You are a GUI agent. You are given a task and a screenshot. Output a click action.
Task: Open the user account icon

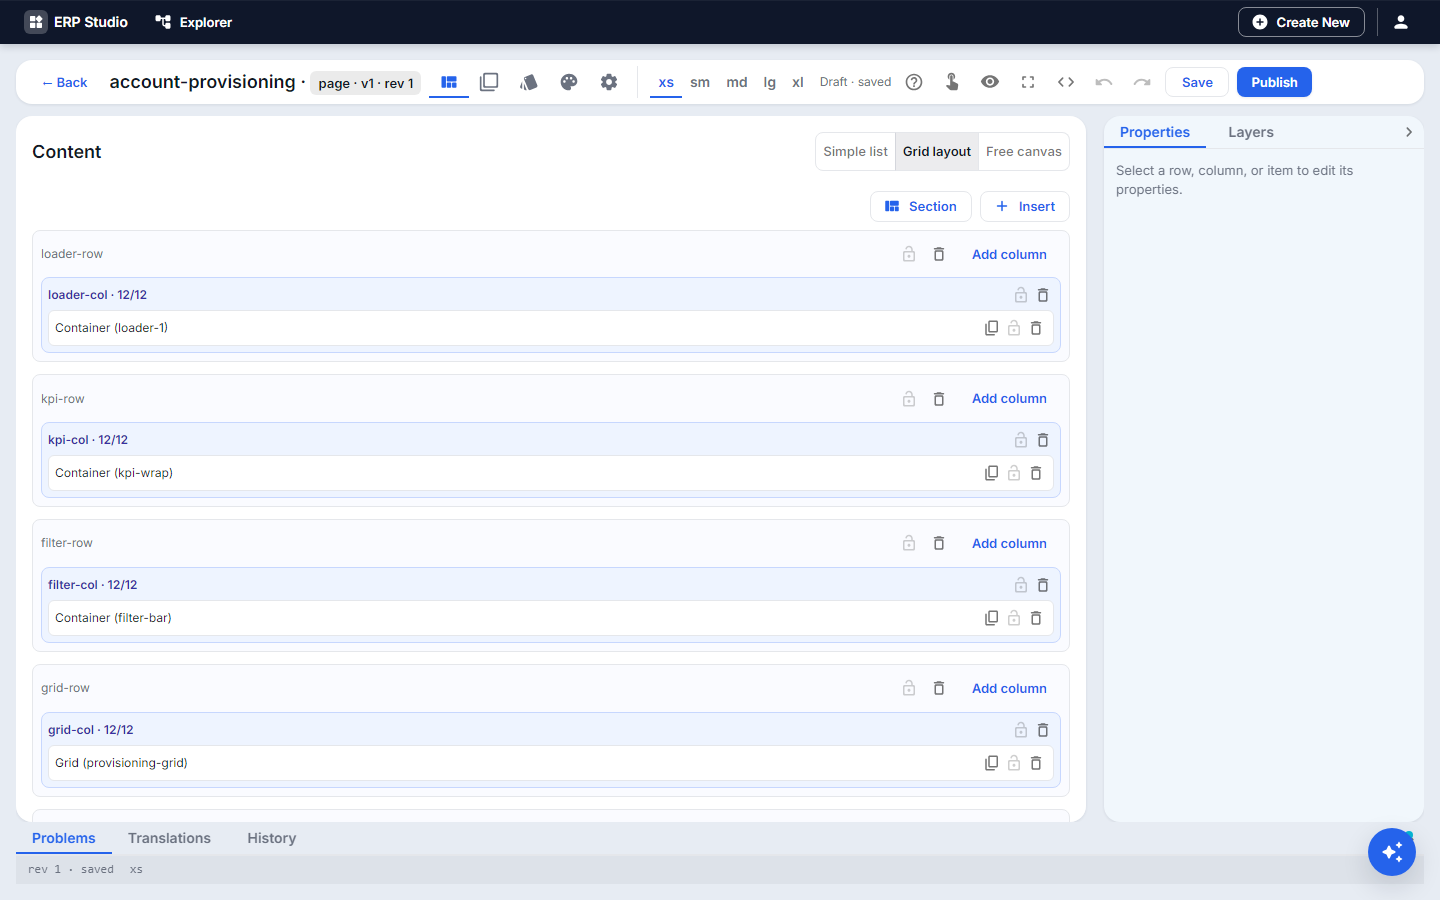point(1401,22)
